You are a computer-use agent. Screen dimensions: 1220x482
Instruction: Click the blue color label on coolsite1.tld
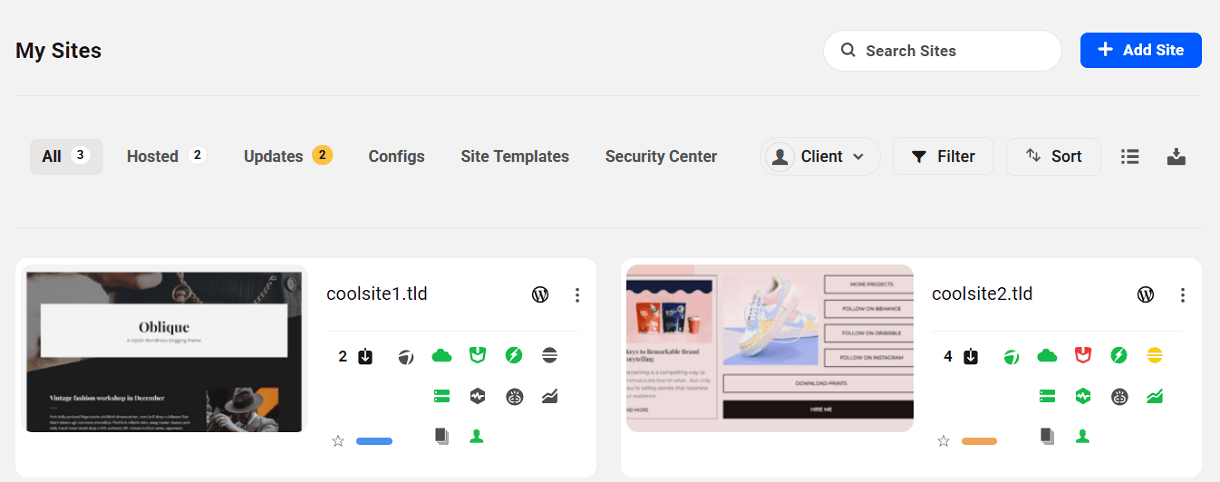tap(374, 441)
